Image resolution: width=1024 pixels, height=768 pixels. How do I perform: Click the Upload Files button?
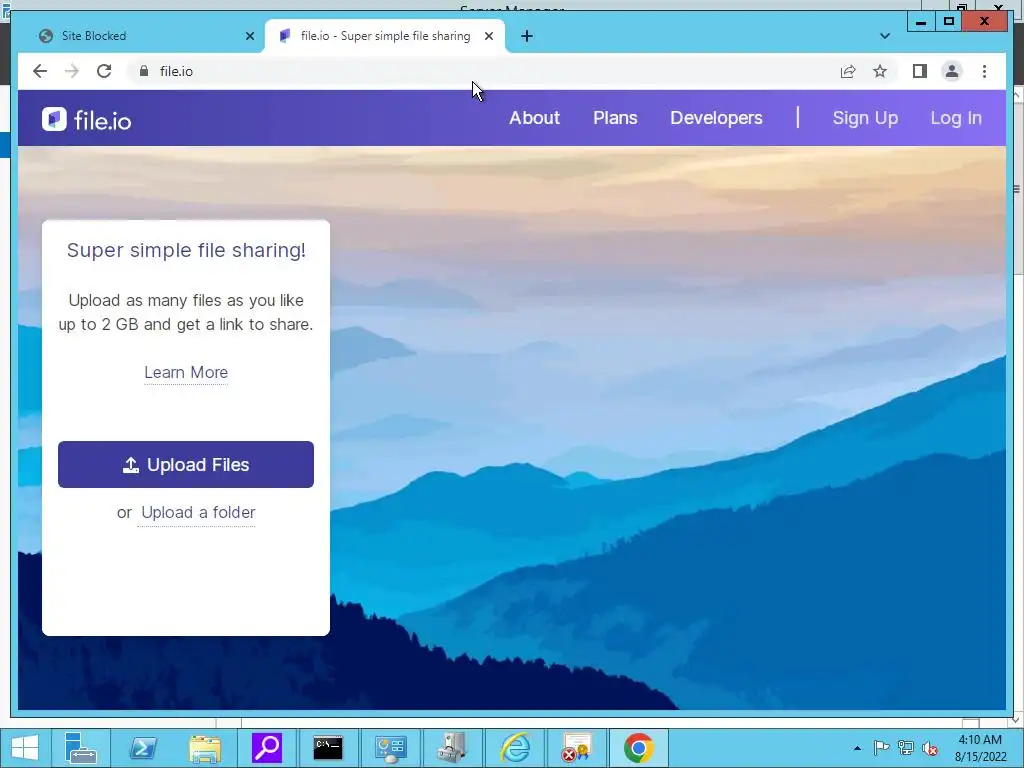point(185,464)
